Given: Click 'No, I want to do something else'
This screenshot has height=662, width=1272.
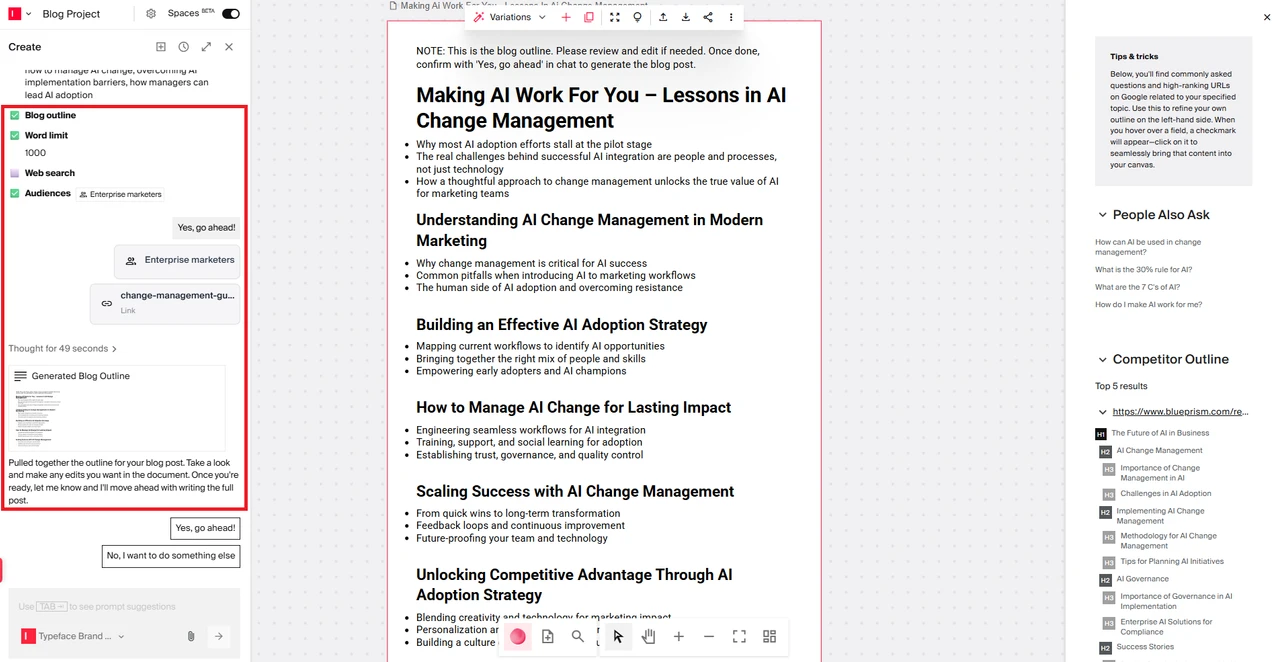Looking at the screenshot, I should (x=171, y=556).
